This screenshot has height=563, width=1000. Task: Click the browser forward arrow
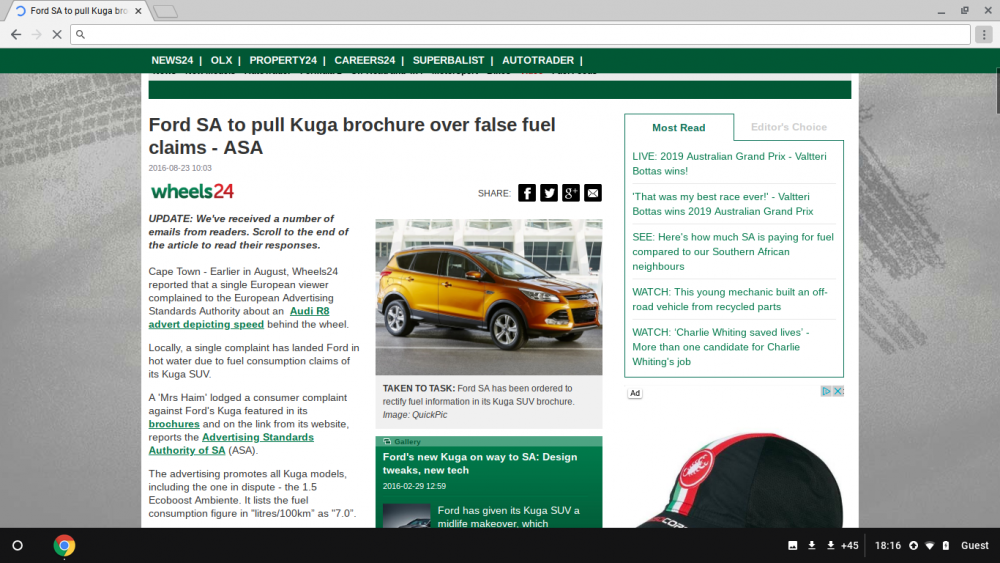[x=36, y=34]
